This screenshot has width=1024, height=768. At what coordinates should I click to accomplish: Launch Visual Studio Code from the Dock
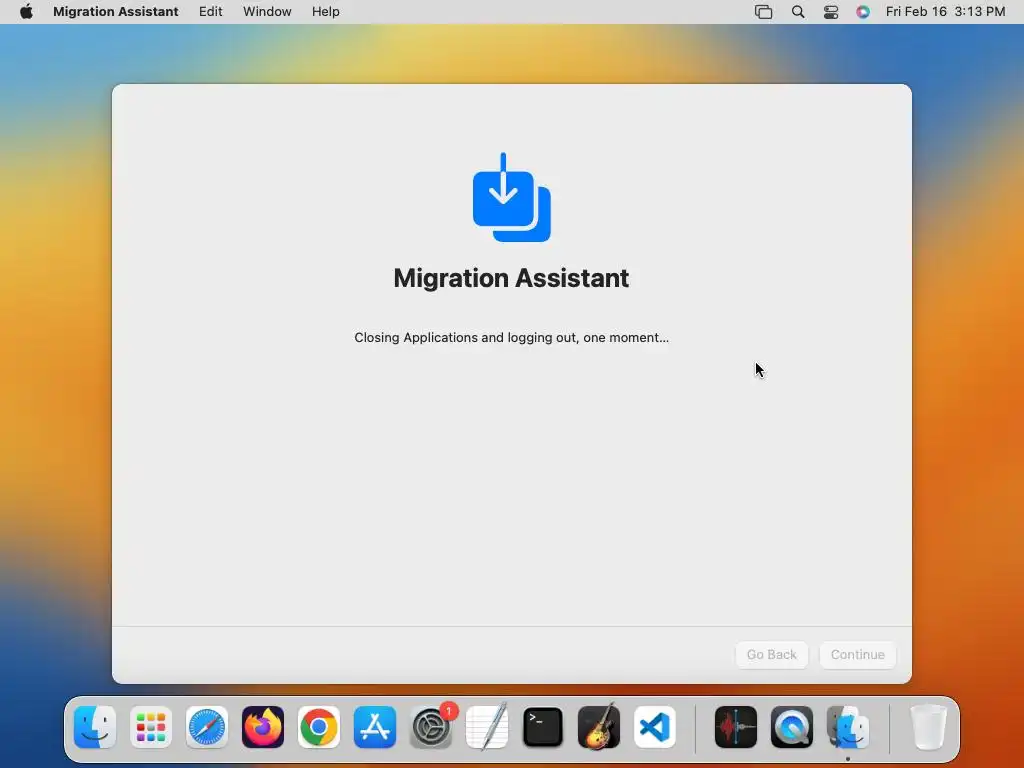point(654,727)
